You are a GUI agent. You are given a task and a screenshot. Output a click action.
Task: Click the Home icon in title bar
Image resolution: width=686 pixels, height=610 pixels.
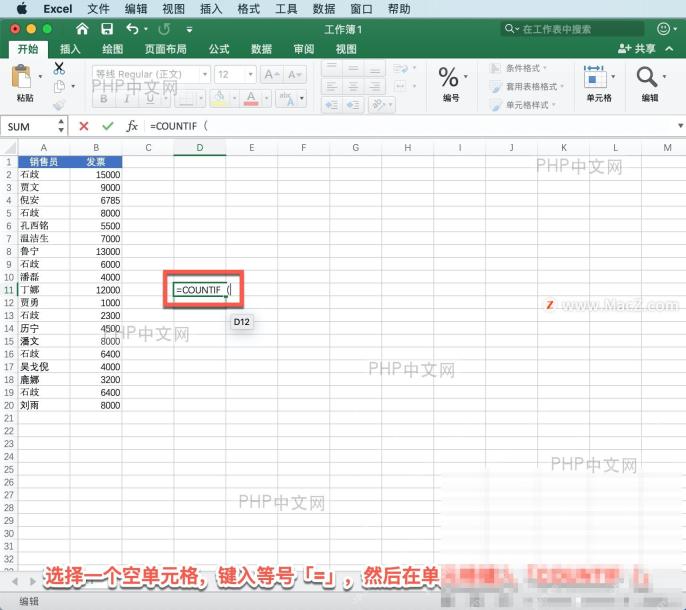[x=82, y=29]
